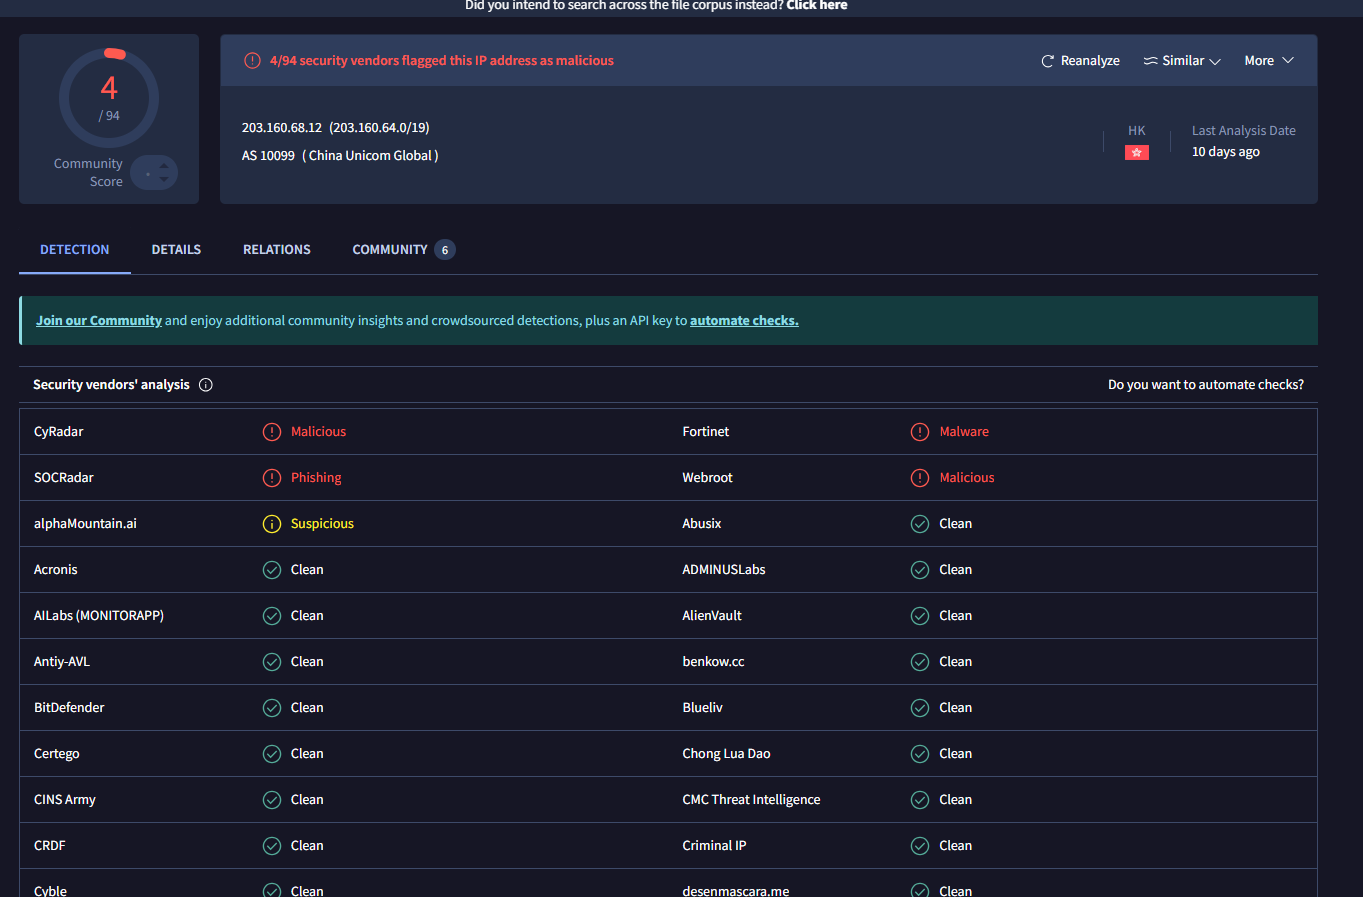This screenshot has height=897, width=1363.
Task: Open the automate checks link
Action: (x=744, y=321)
